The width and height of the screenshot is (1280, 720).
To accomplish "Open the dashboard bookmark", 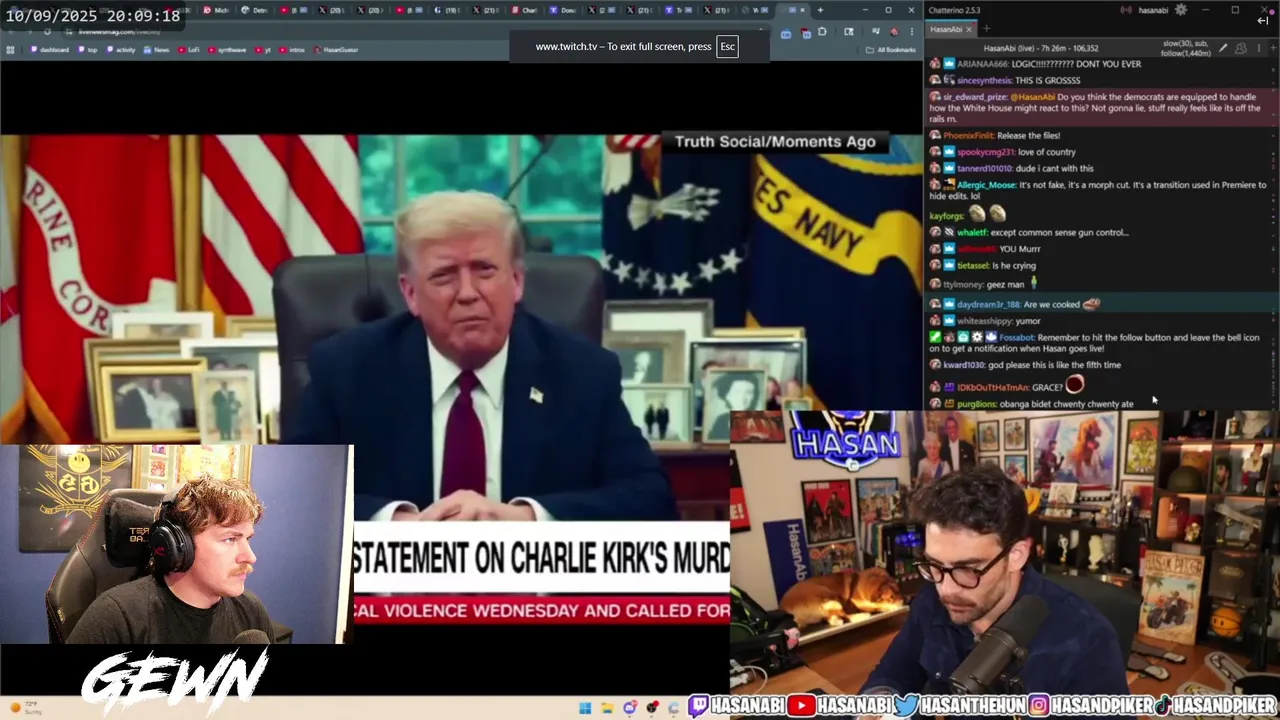I will (x=50, y=49).
